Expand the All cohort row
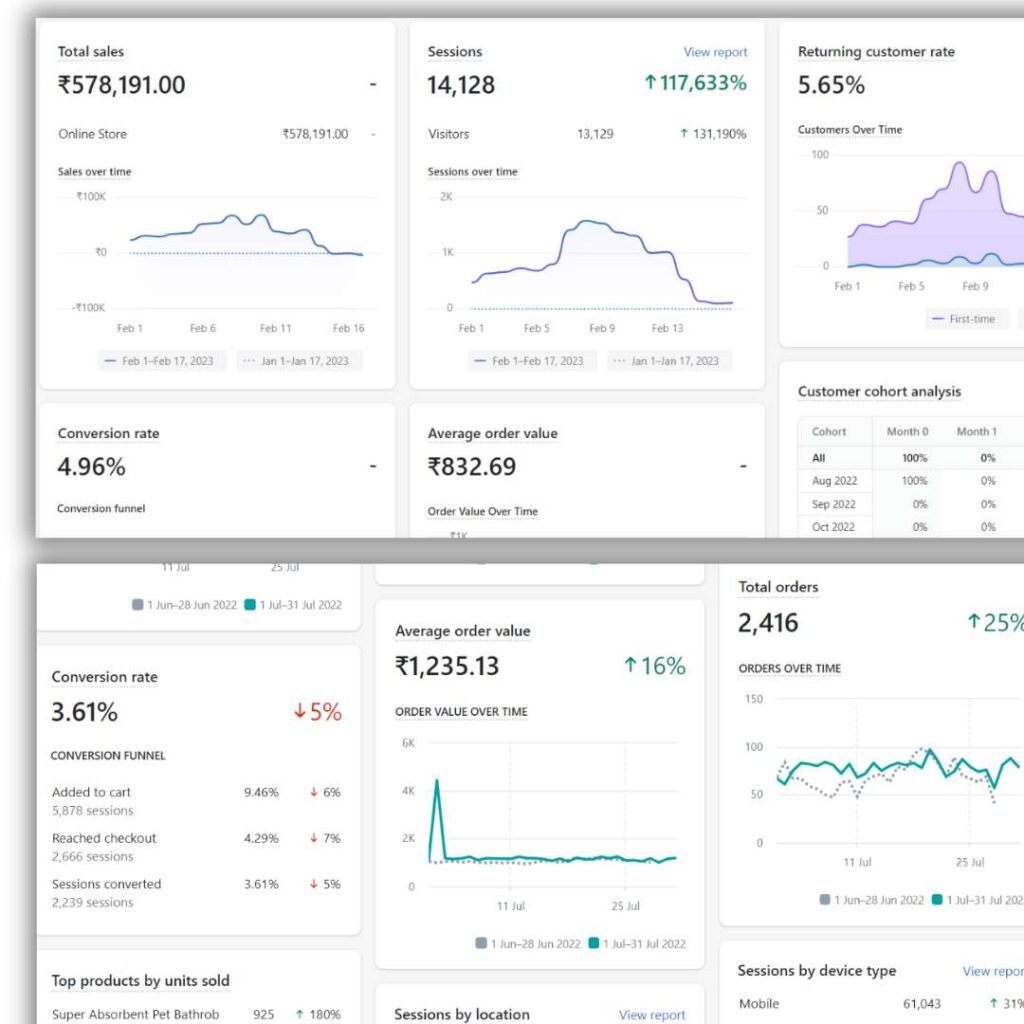Screen dimensions: 1024x1024 coord(819,458)
